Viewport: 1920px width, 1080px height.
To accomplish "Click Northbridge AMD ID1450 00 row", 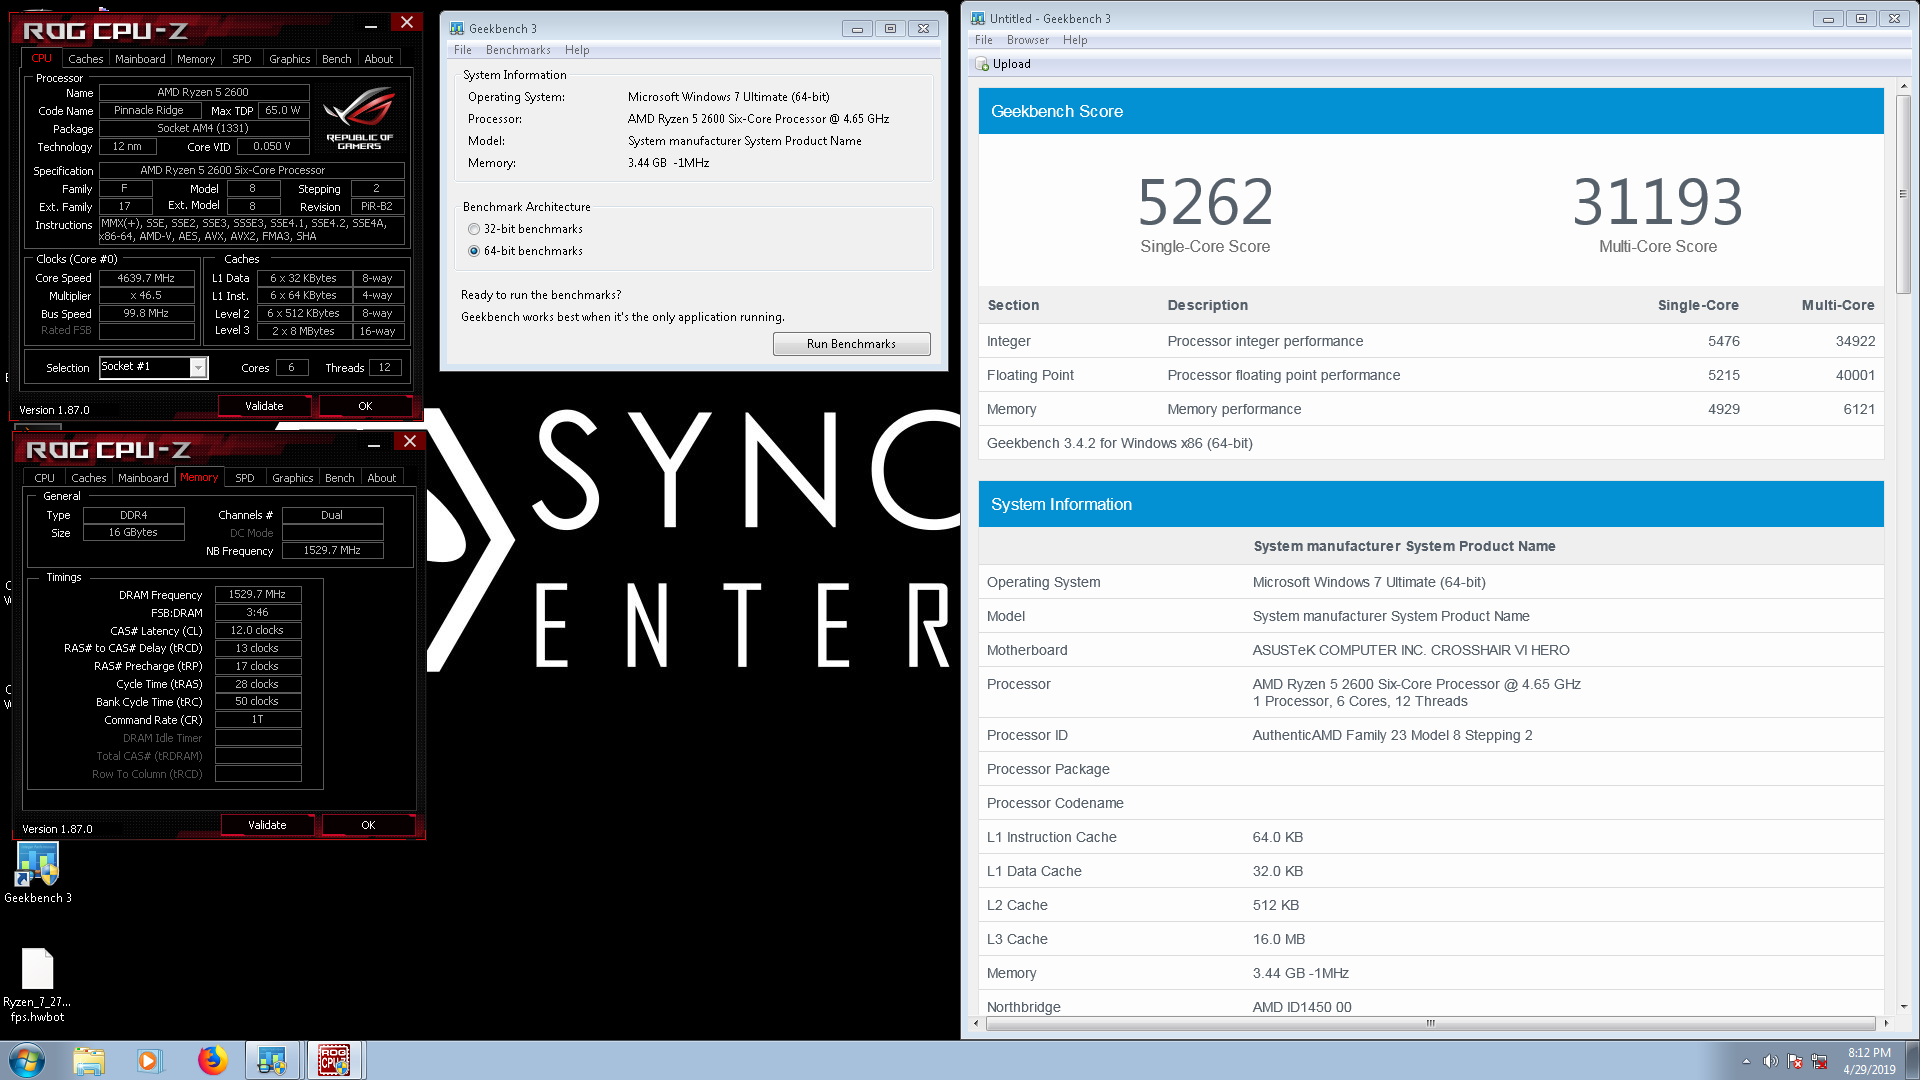I will click(x=1431, y=1006).
